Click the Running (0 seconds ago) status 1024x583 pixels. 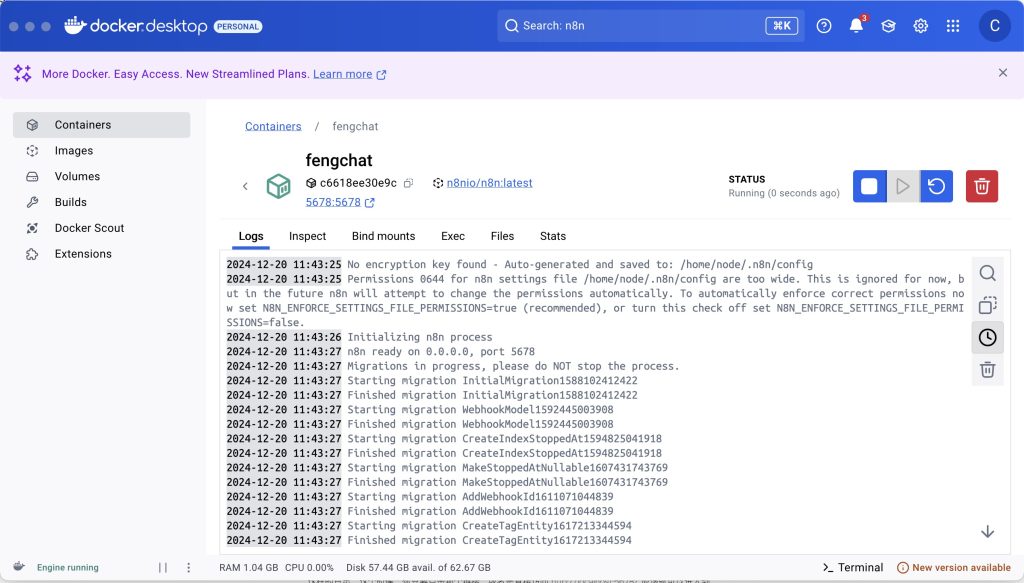coord(784,193)
